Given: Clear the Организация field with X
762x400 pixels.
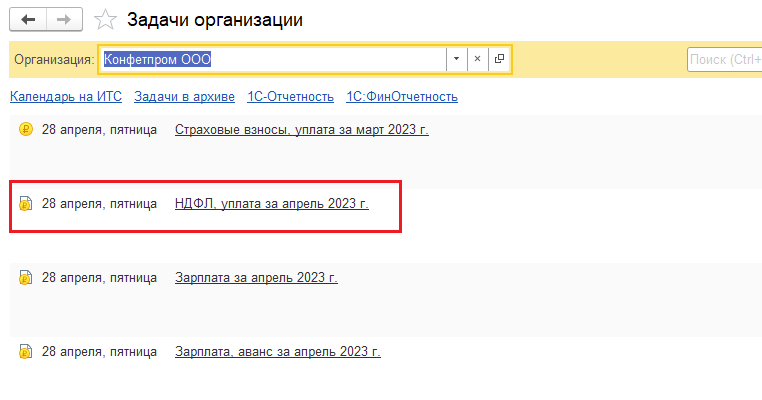Looking at the screenshot, I should [477, 59].
